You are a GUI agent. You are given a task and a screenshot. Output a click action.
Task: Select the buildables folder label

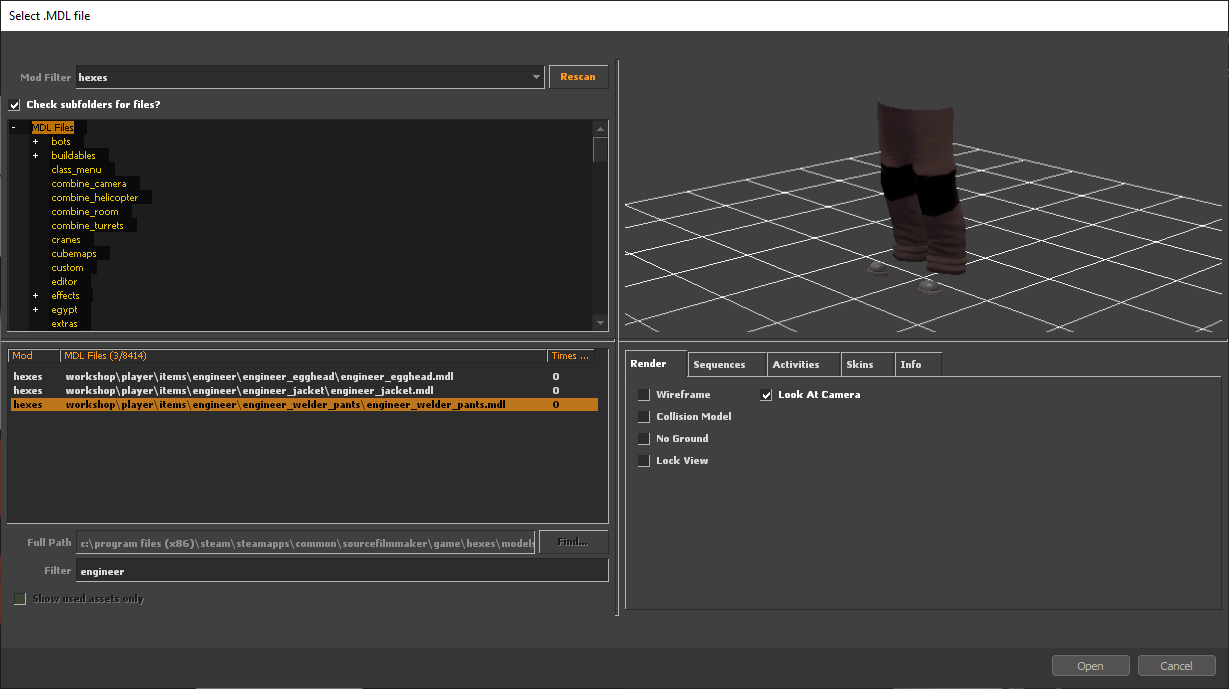point(74,156)
